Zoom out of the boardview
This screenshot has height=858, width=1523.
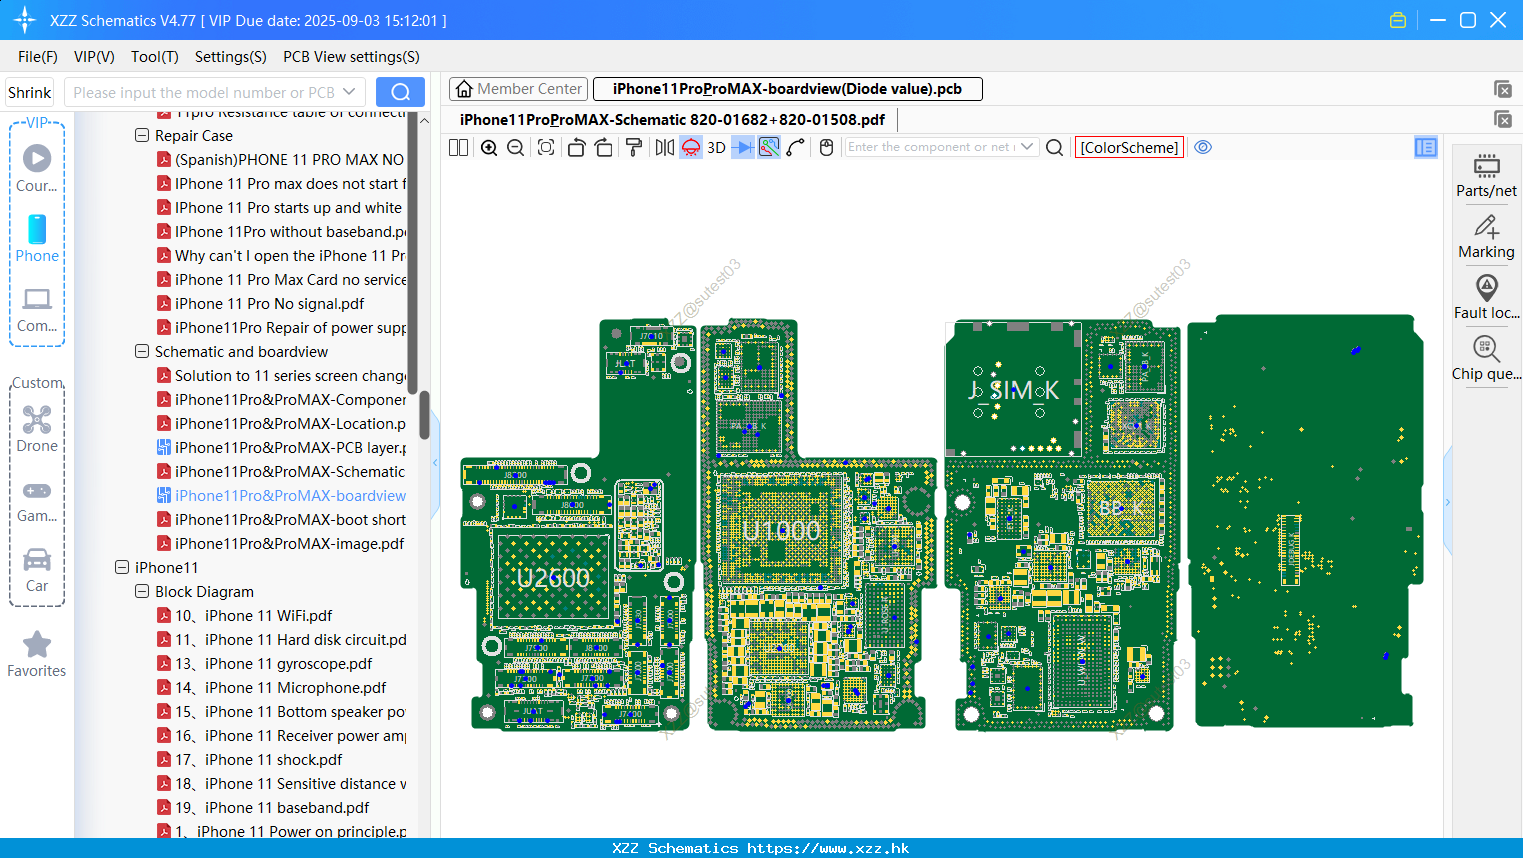[x=516, y=147]
